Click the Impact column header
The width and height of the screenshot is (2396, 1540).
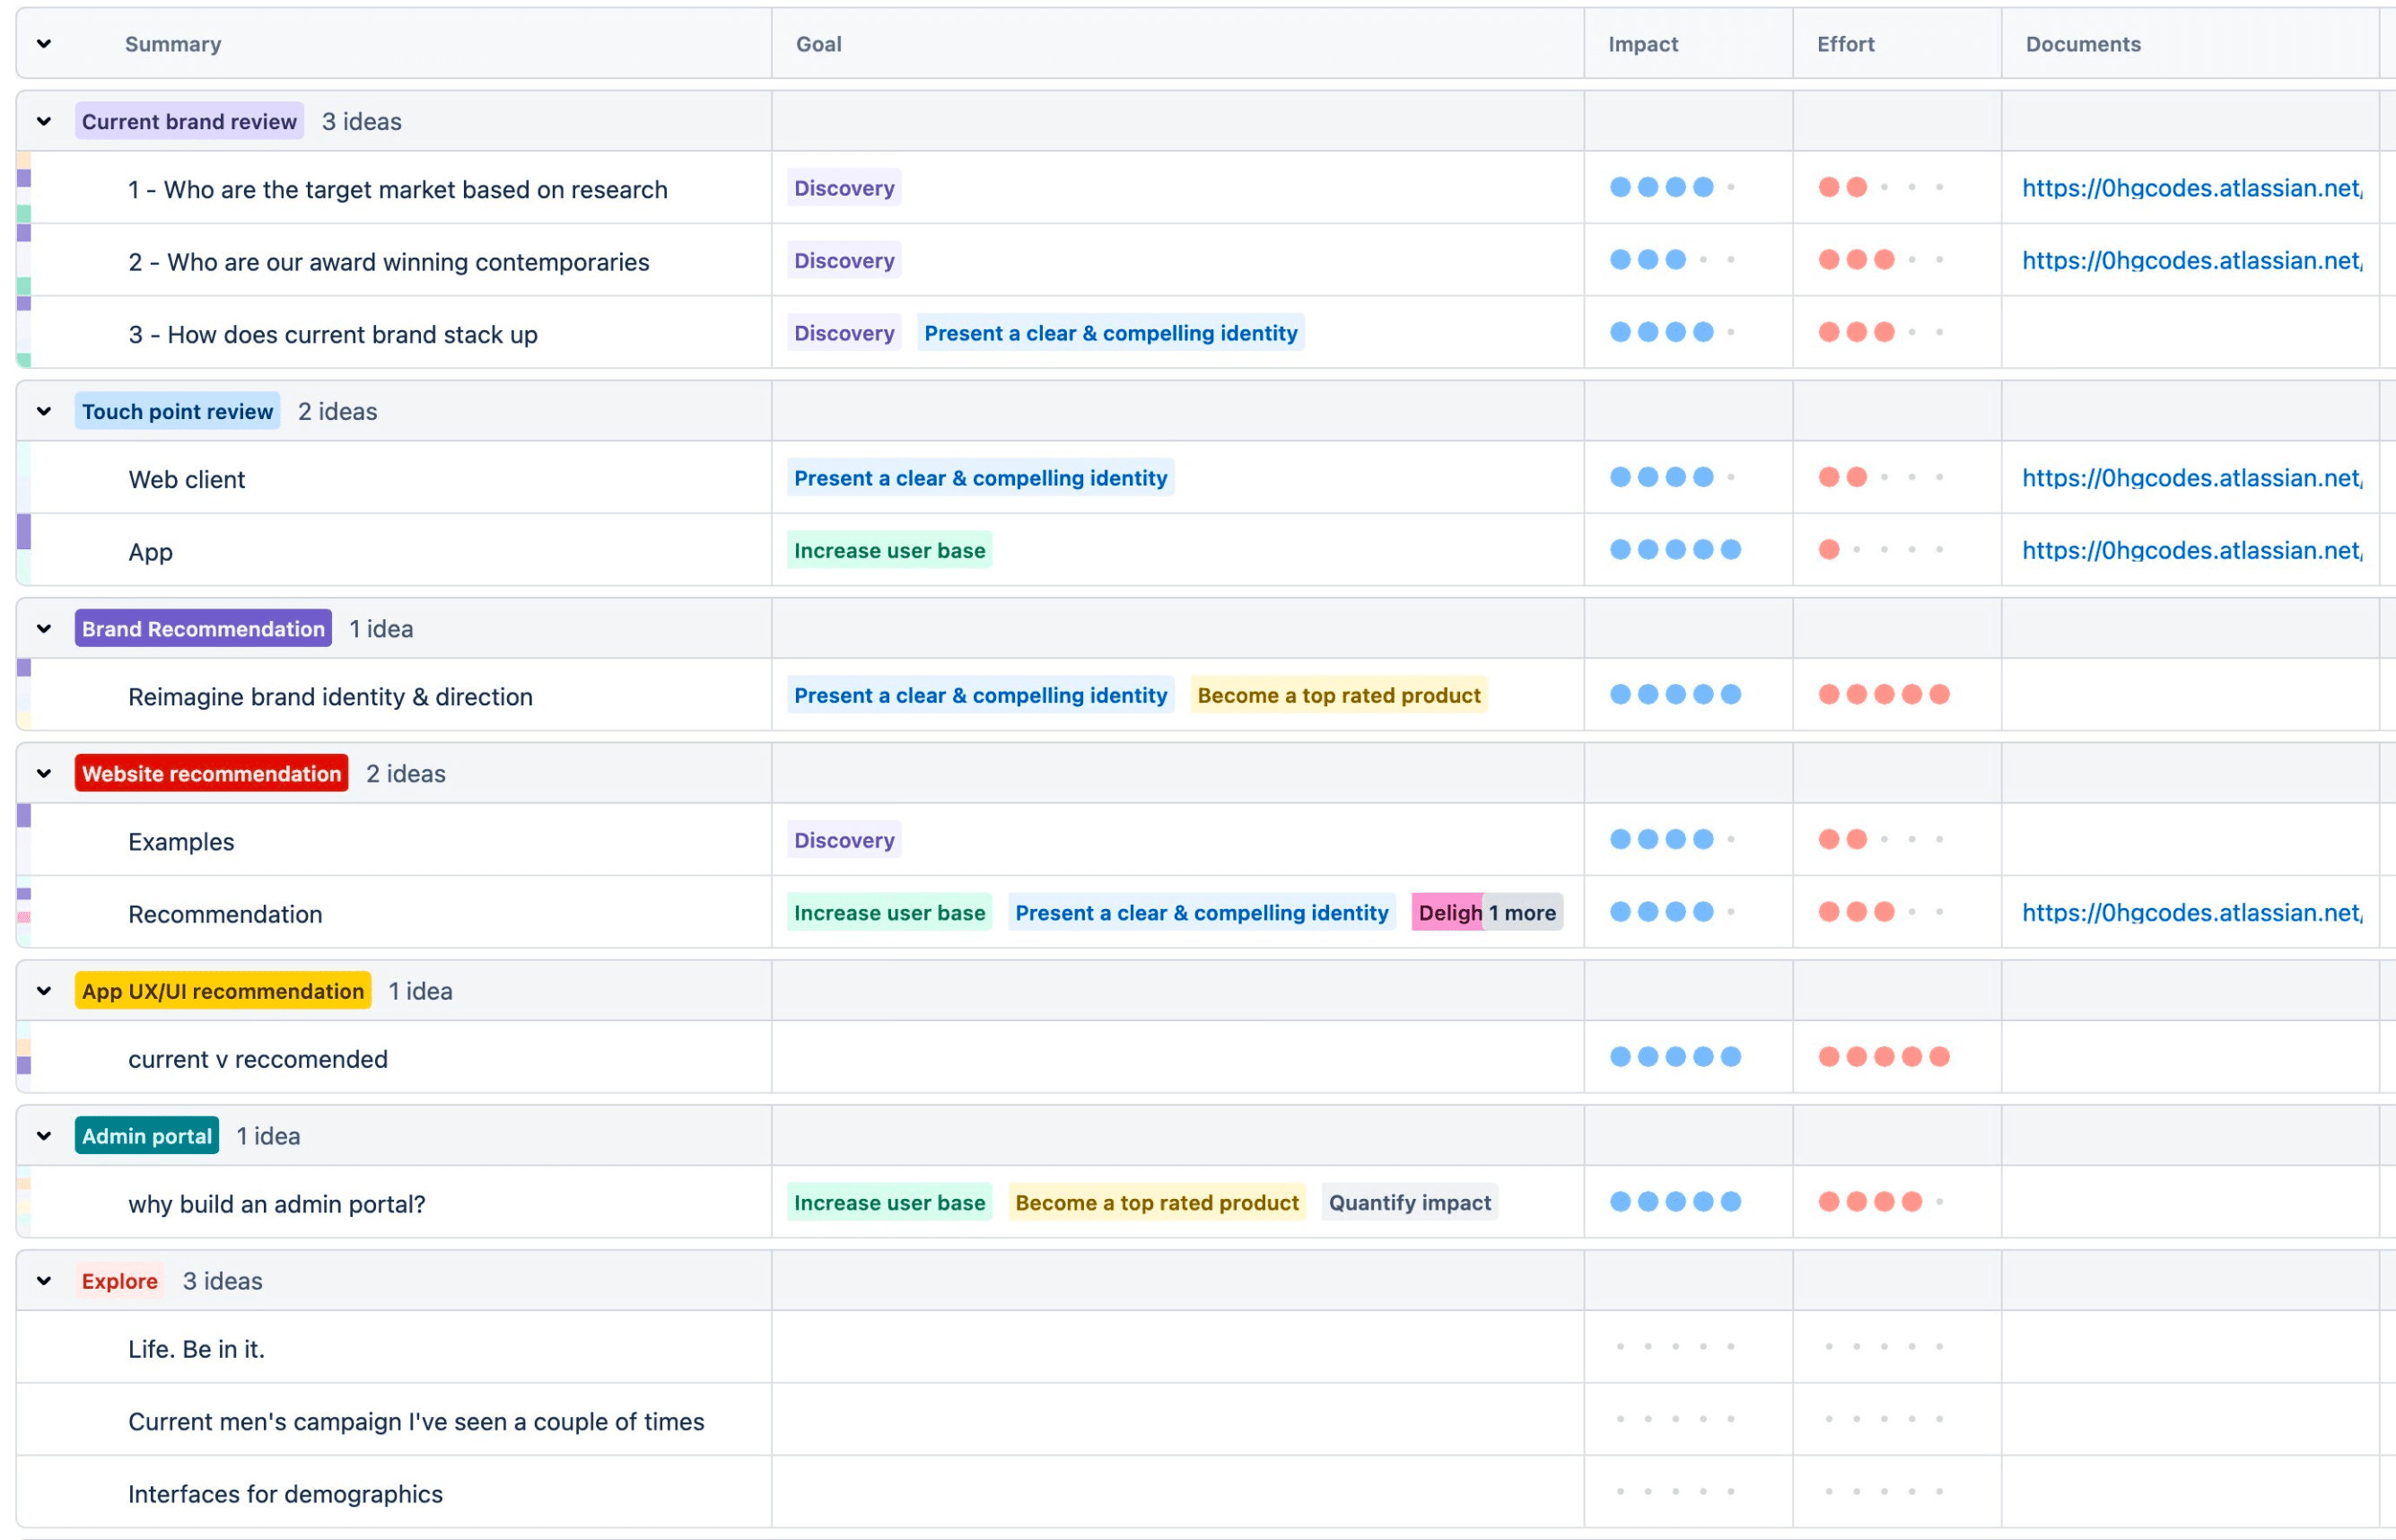pos(1643,44)
